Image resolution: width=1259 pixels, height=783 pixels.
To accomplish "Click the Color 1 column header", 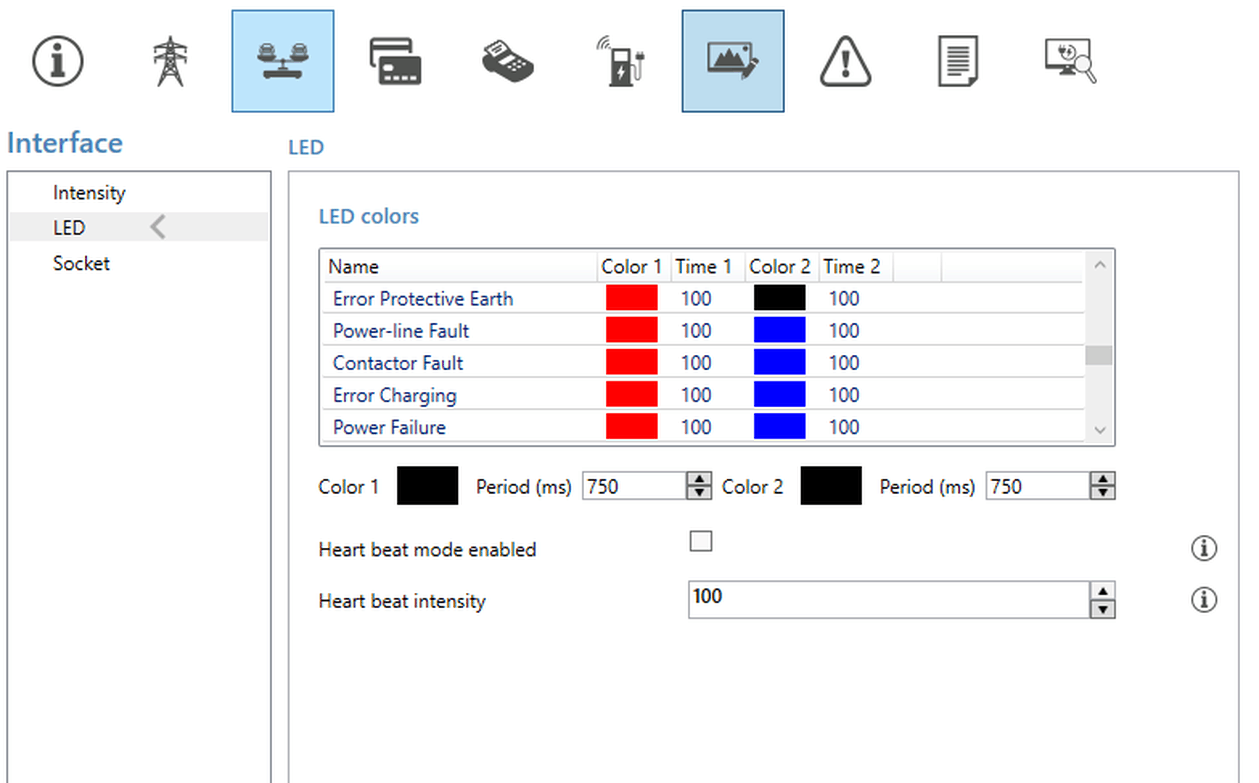I will click(632, 266).
